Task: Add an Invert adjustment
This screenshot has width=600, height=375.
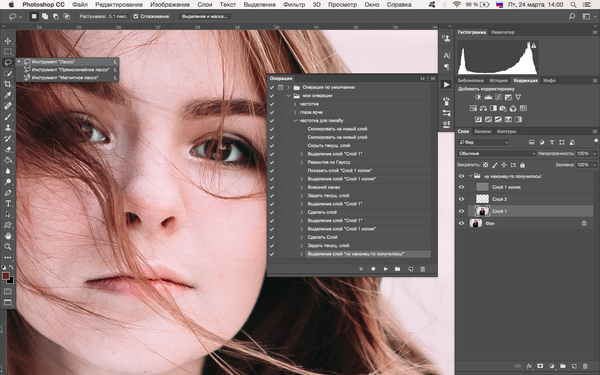Action: pyautogui.click(x=478, y=119)
